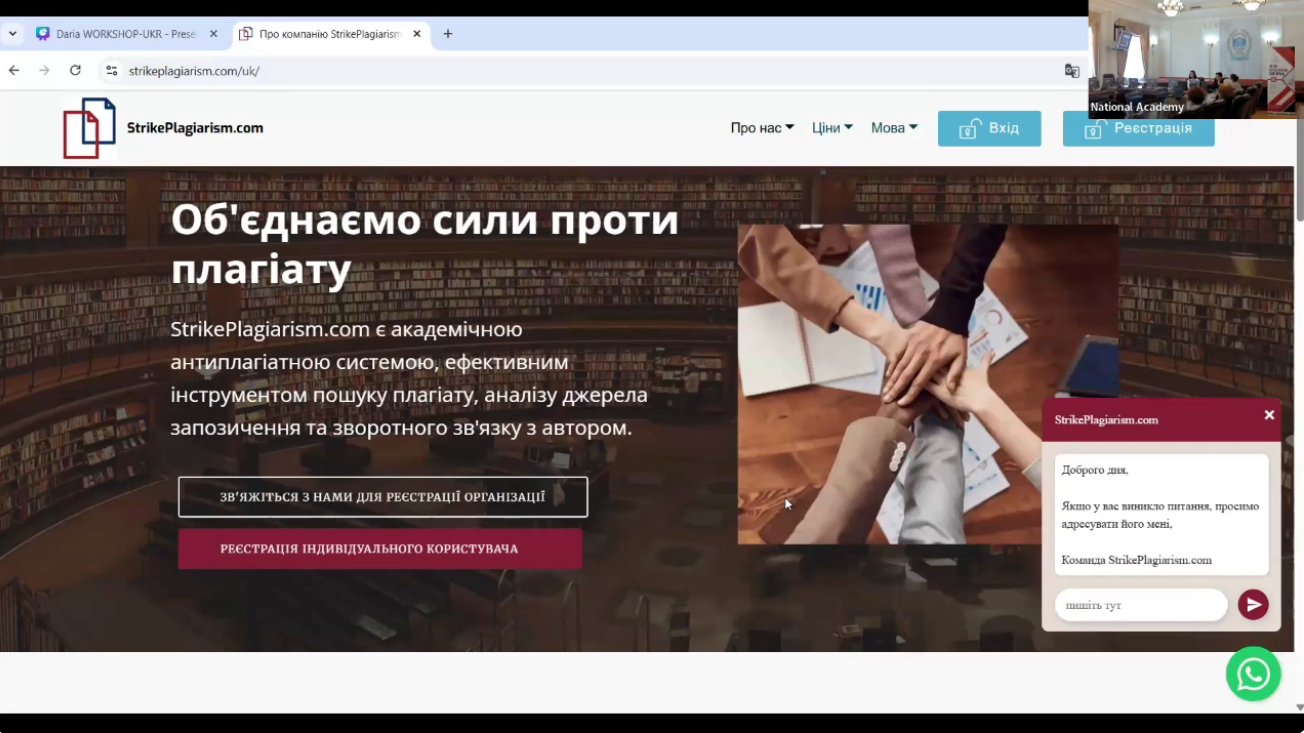This screenshot has width=1304, height=733.
Task: Open a new browser tab
Action: tap(447, 34)
